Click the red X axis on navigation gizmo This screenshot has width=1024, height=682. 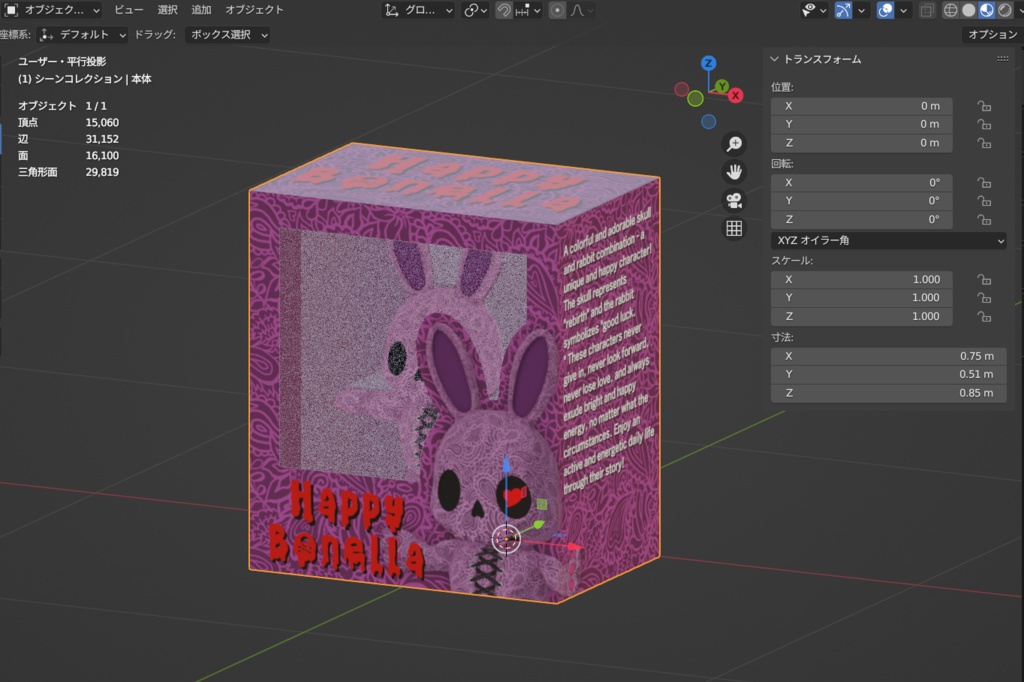point(736,96)
